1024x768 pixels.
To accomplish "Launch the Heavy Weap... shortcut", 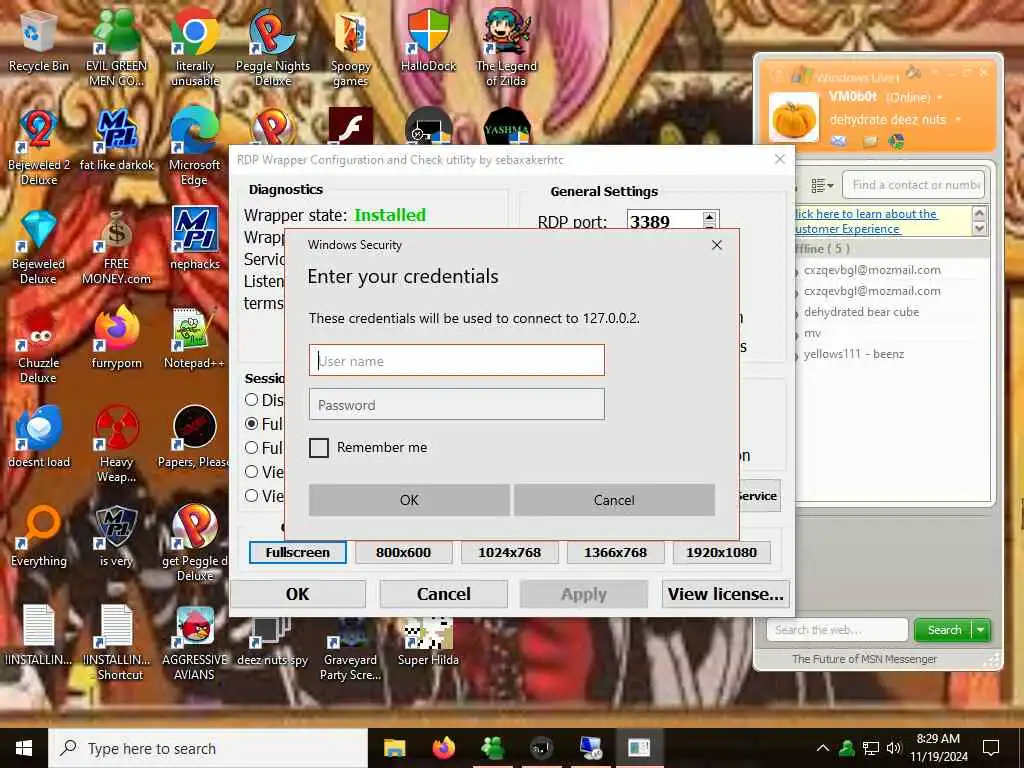I will pyautogui.click(x=116, y=444).
